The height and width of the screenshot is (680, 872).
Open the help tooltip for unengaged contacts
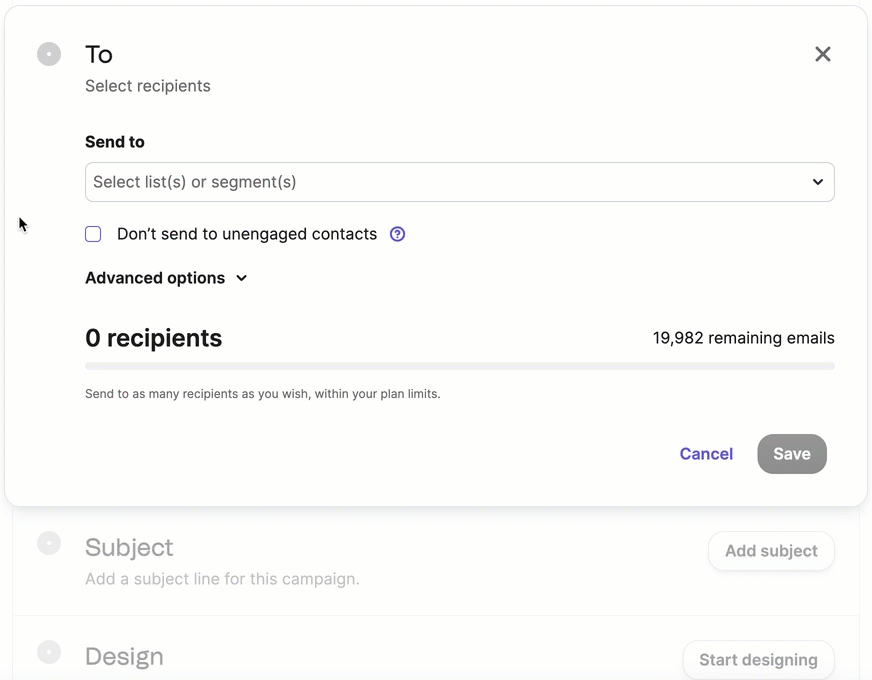[397, 234]
